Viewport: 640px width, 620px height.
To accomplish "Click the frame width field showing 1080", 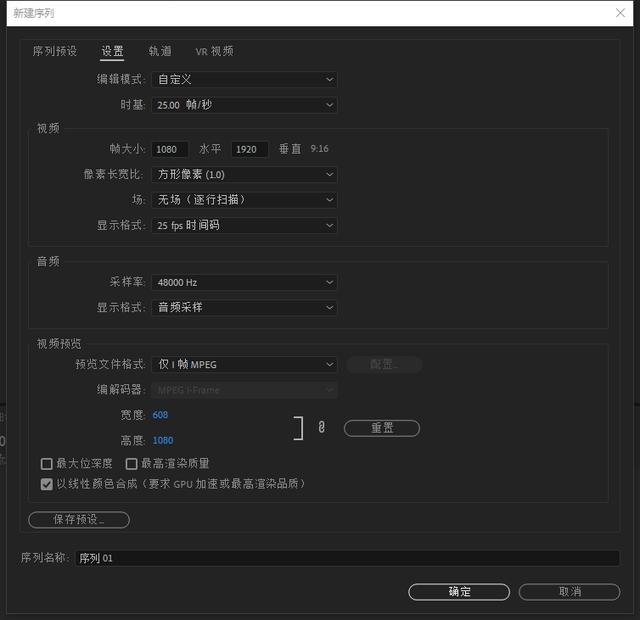I will (170, 149).
